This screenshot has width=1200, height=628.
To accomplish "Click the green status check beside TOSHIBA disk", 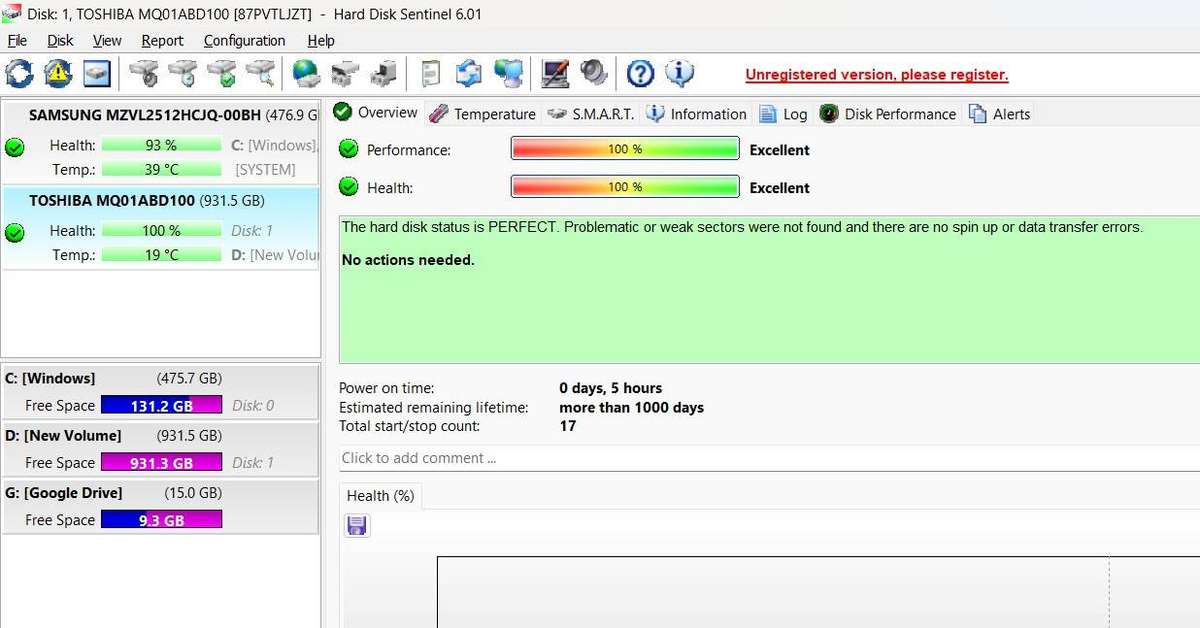I will [x=14, y=233].
